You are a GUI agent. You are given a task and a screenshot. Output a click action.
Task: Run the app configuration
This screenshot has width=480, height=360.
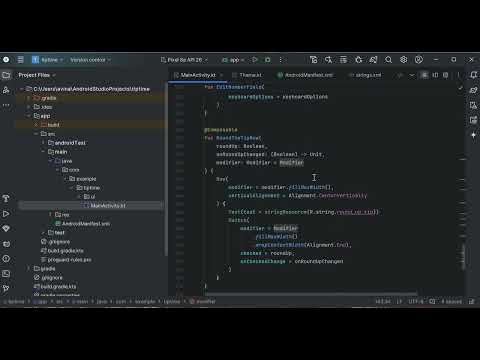255,60
